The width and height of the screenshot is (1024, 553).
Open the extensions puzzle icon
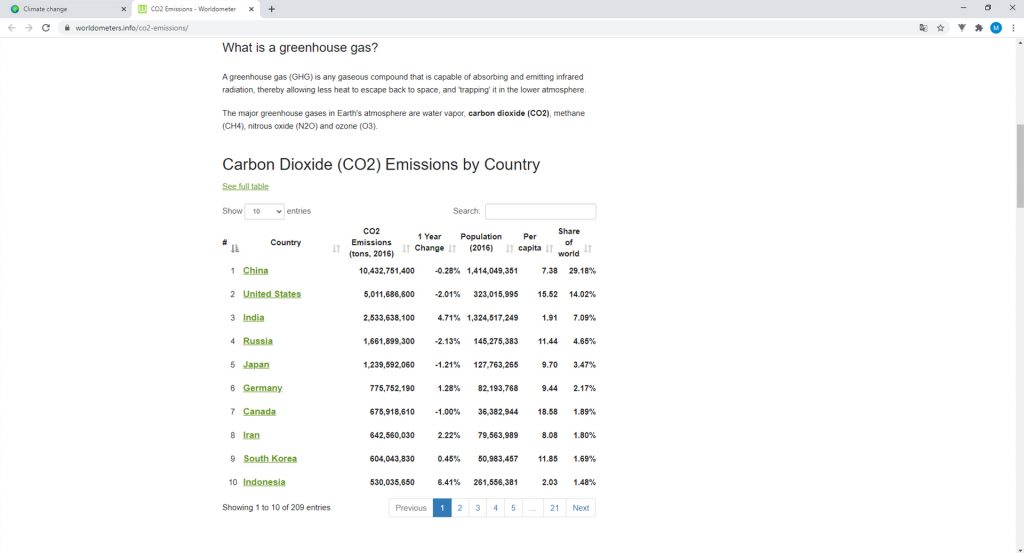coord(978,28)
